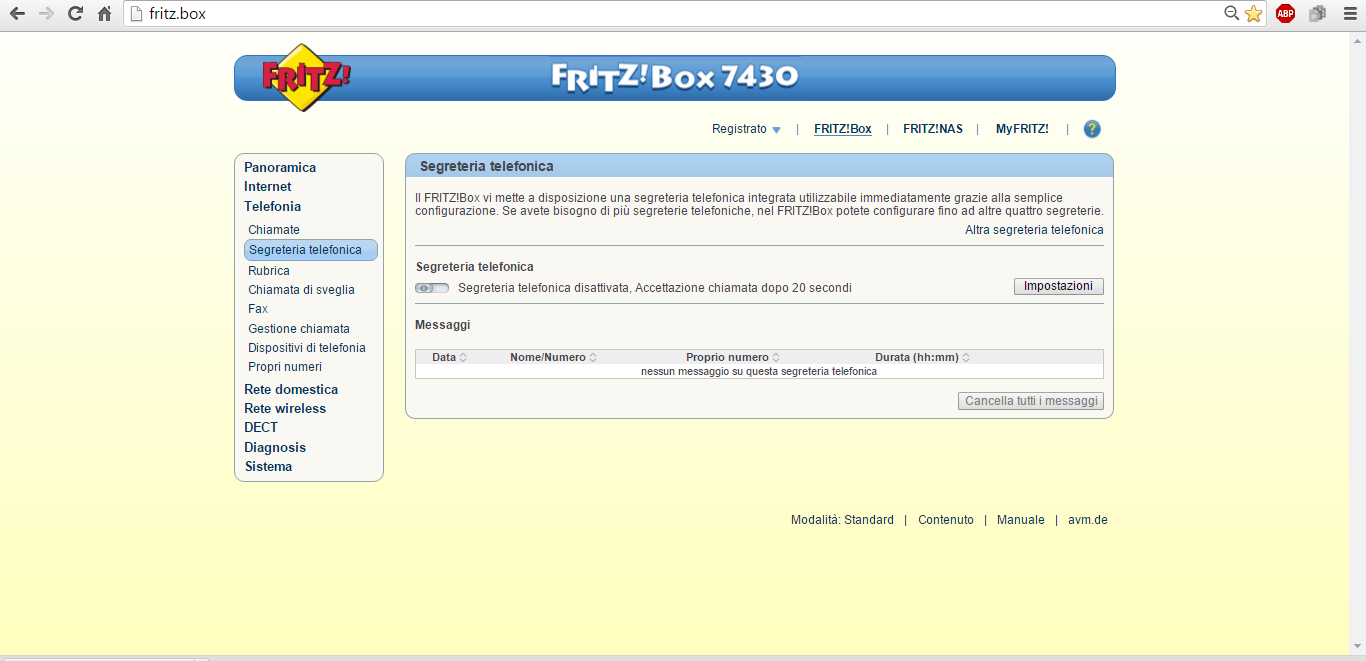Switch to the FRITZ!NAS top tab
Viewport: 1366px width, 661px height.
[933, 129]
